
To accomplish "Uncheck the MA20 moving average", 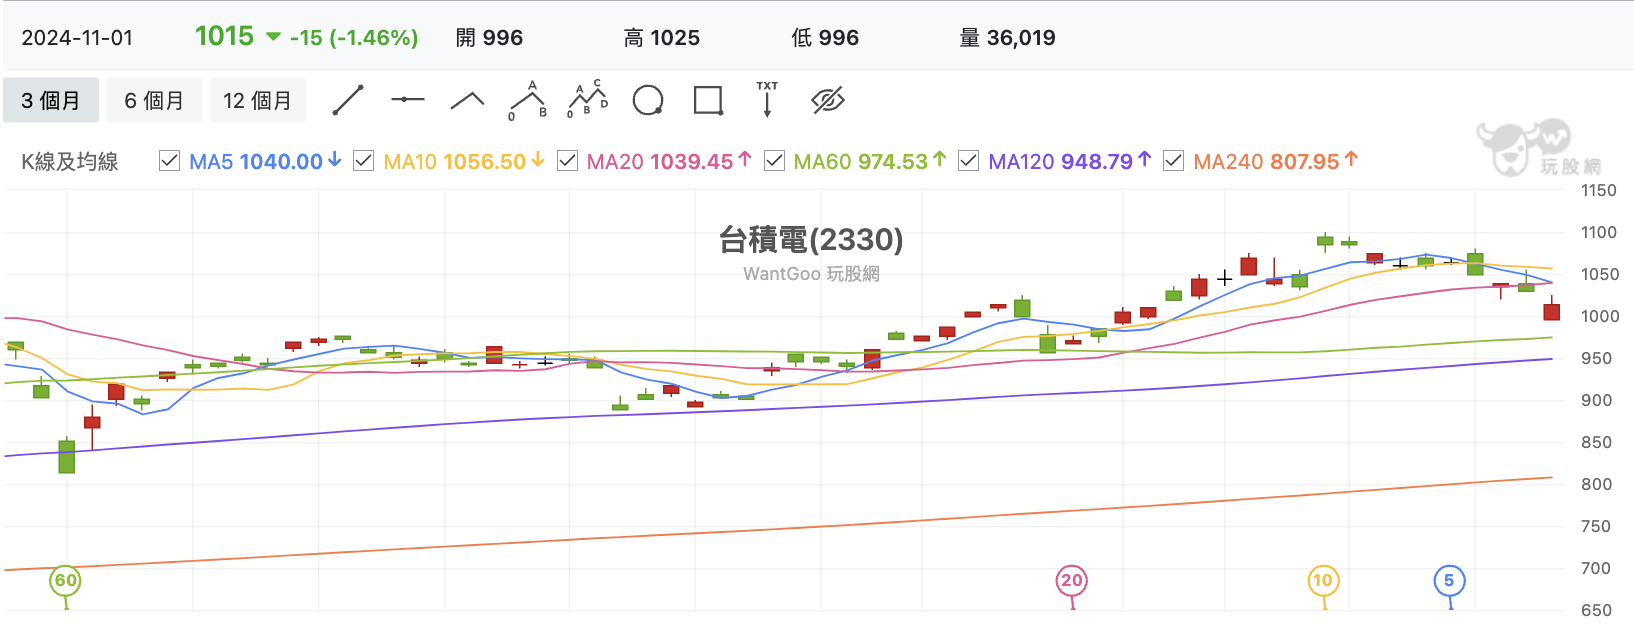I will coord(567,161).
